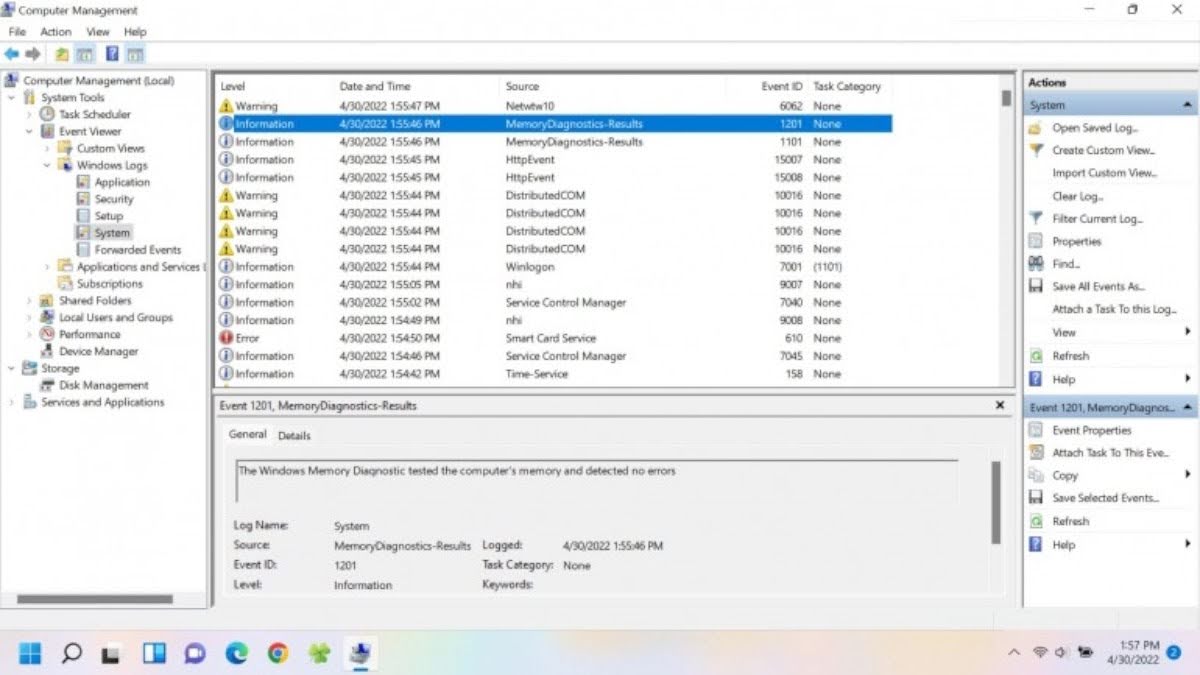The width and height of the screenshot is (1200, 675).
Task: Click Filter Current Log funnel icon
Action: coord(1035,218)
